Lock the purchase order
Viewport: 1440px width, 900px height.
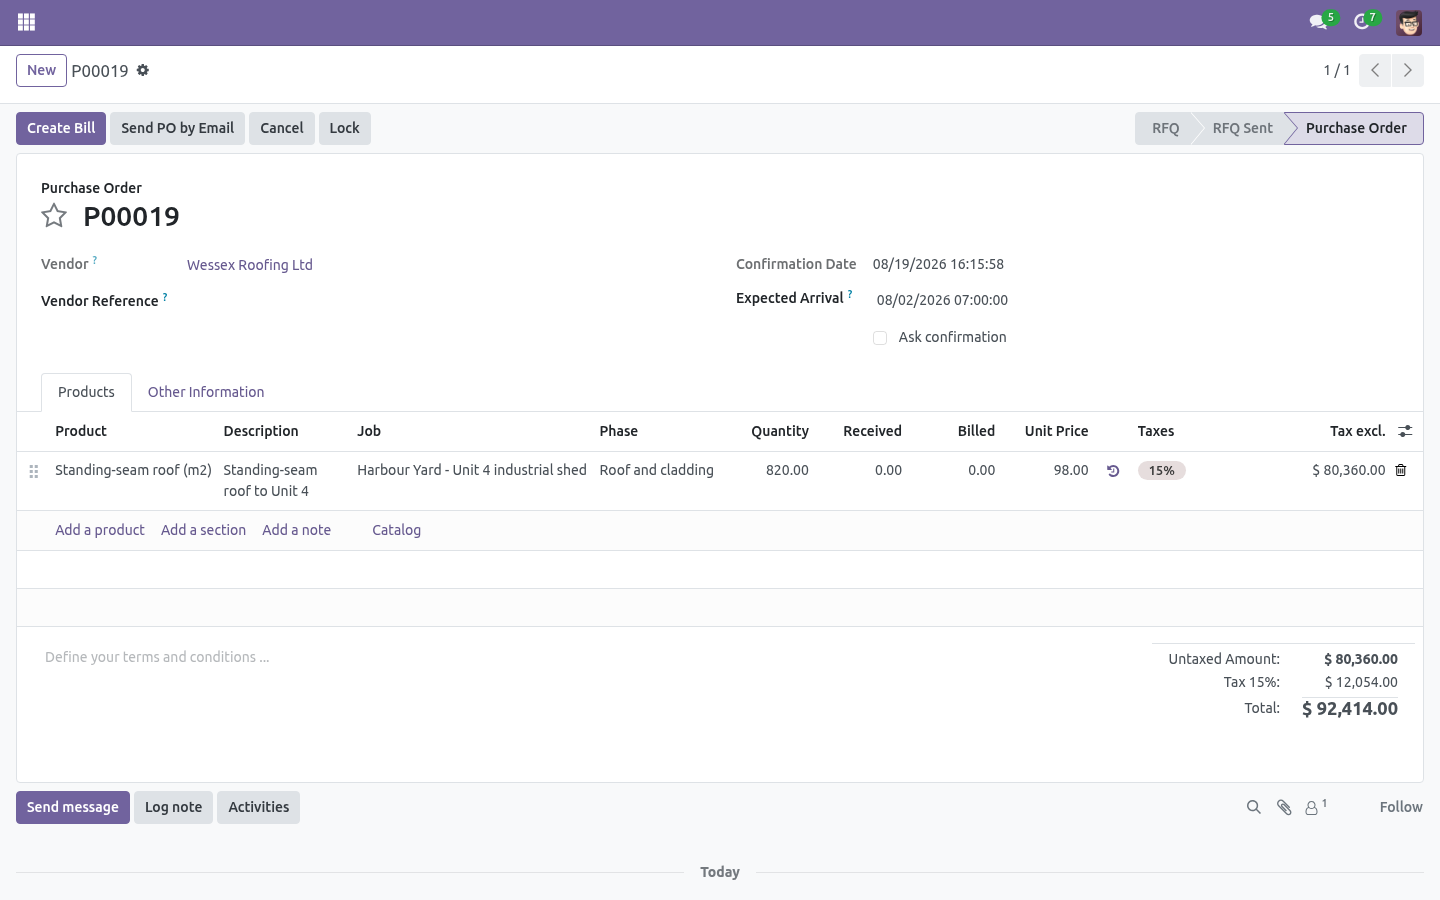point(344,128)
